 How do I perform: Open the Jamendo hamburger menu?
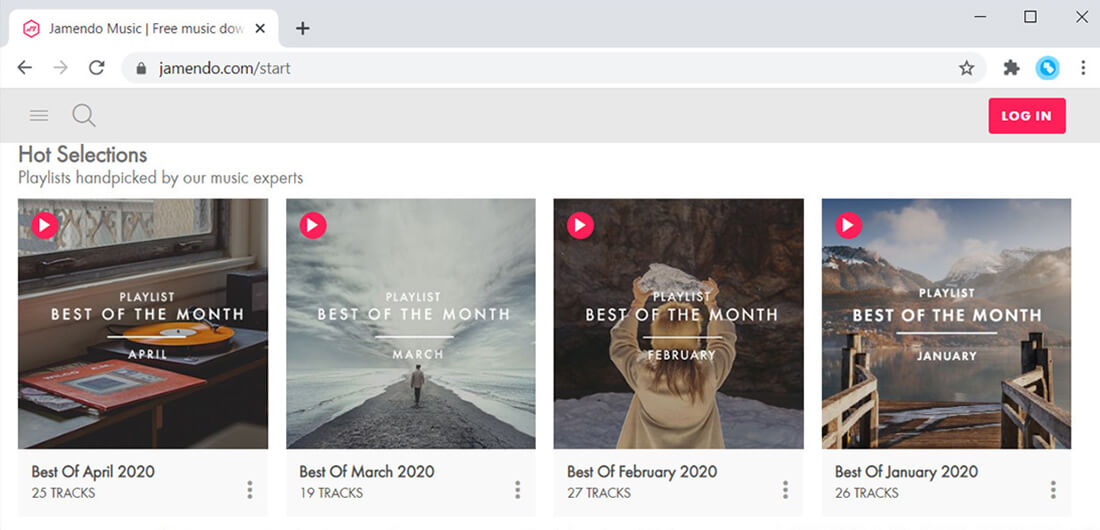[x=39, y=116]
